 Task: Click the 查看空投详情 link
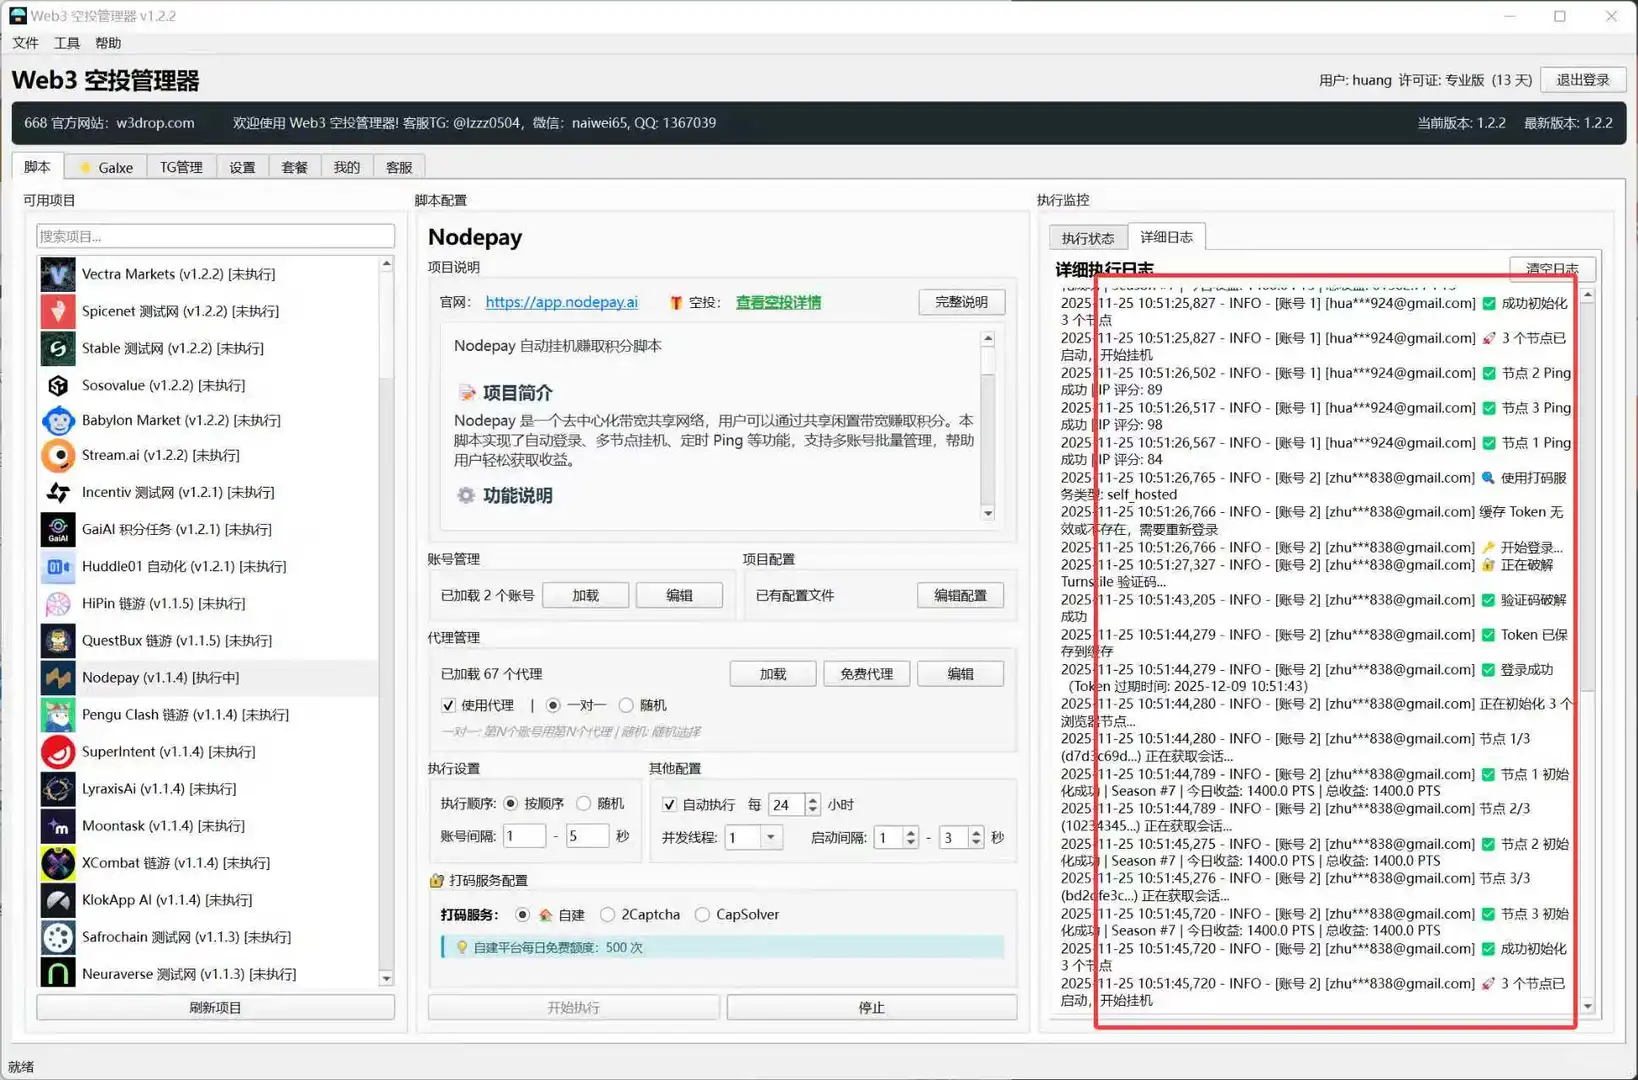(778, 302)
